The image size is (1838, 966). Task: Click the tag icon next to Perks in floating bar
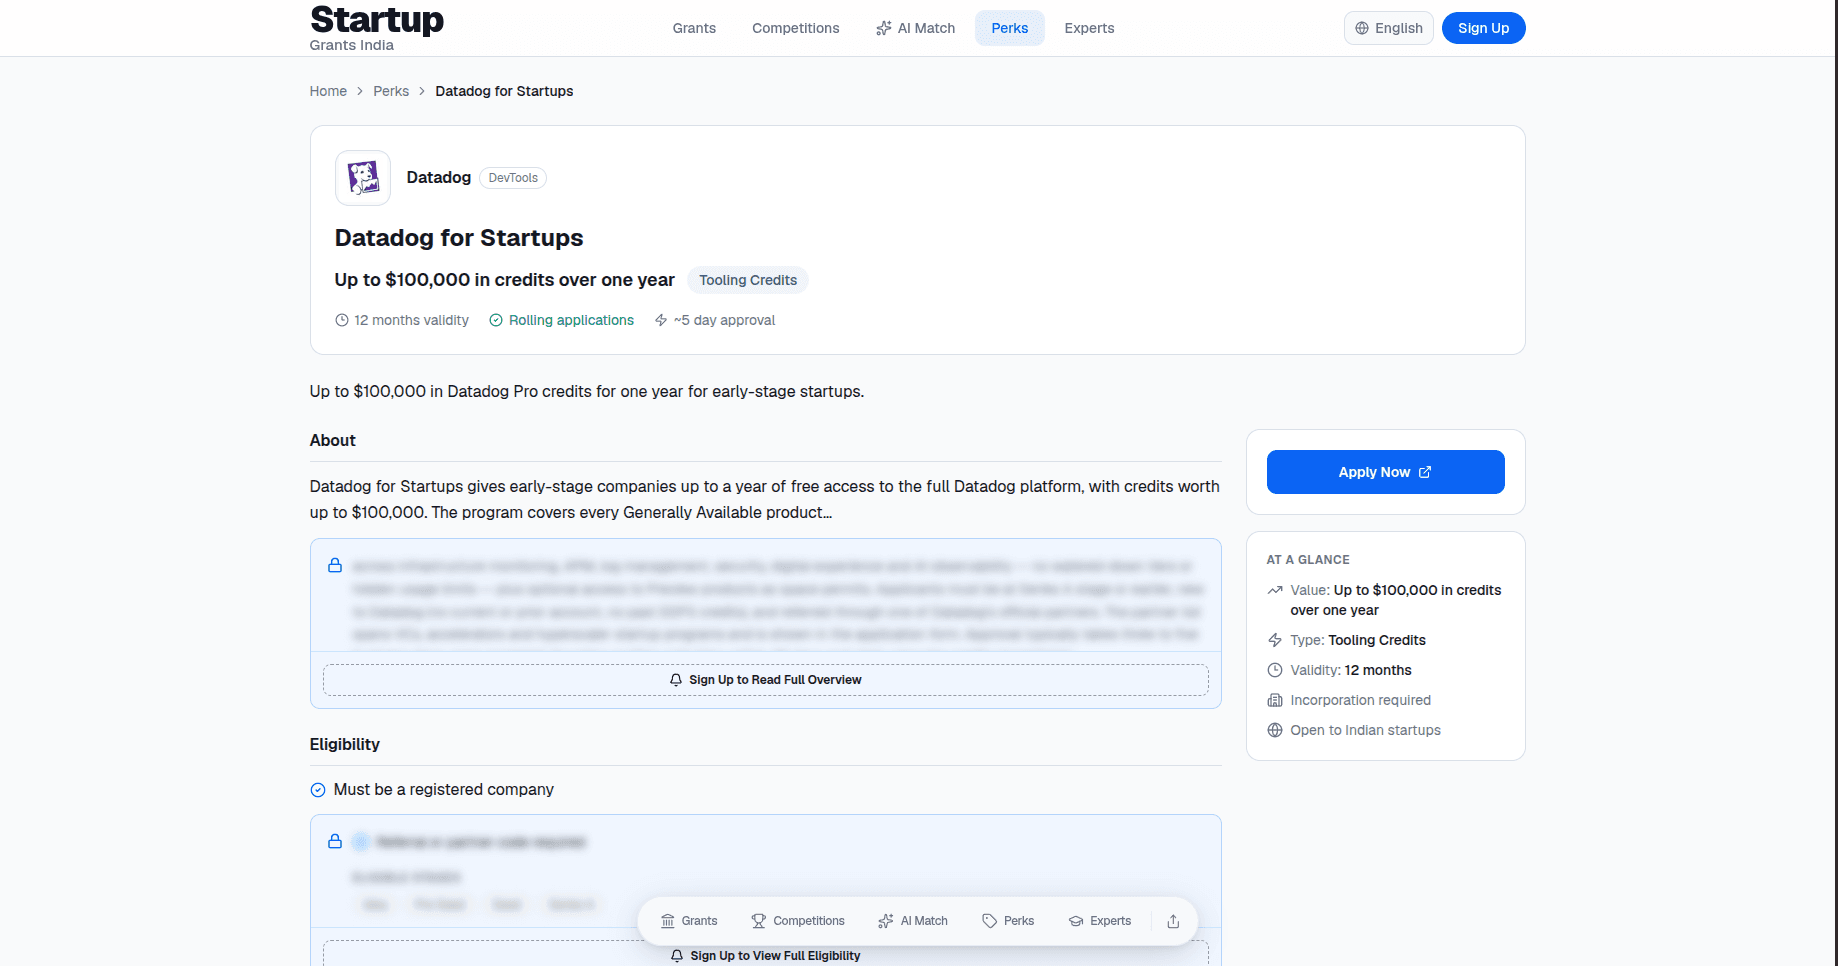[989, 921]
